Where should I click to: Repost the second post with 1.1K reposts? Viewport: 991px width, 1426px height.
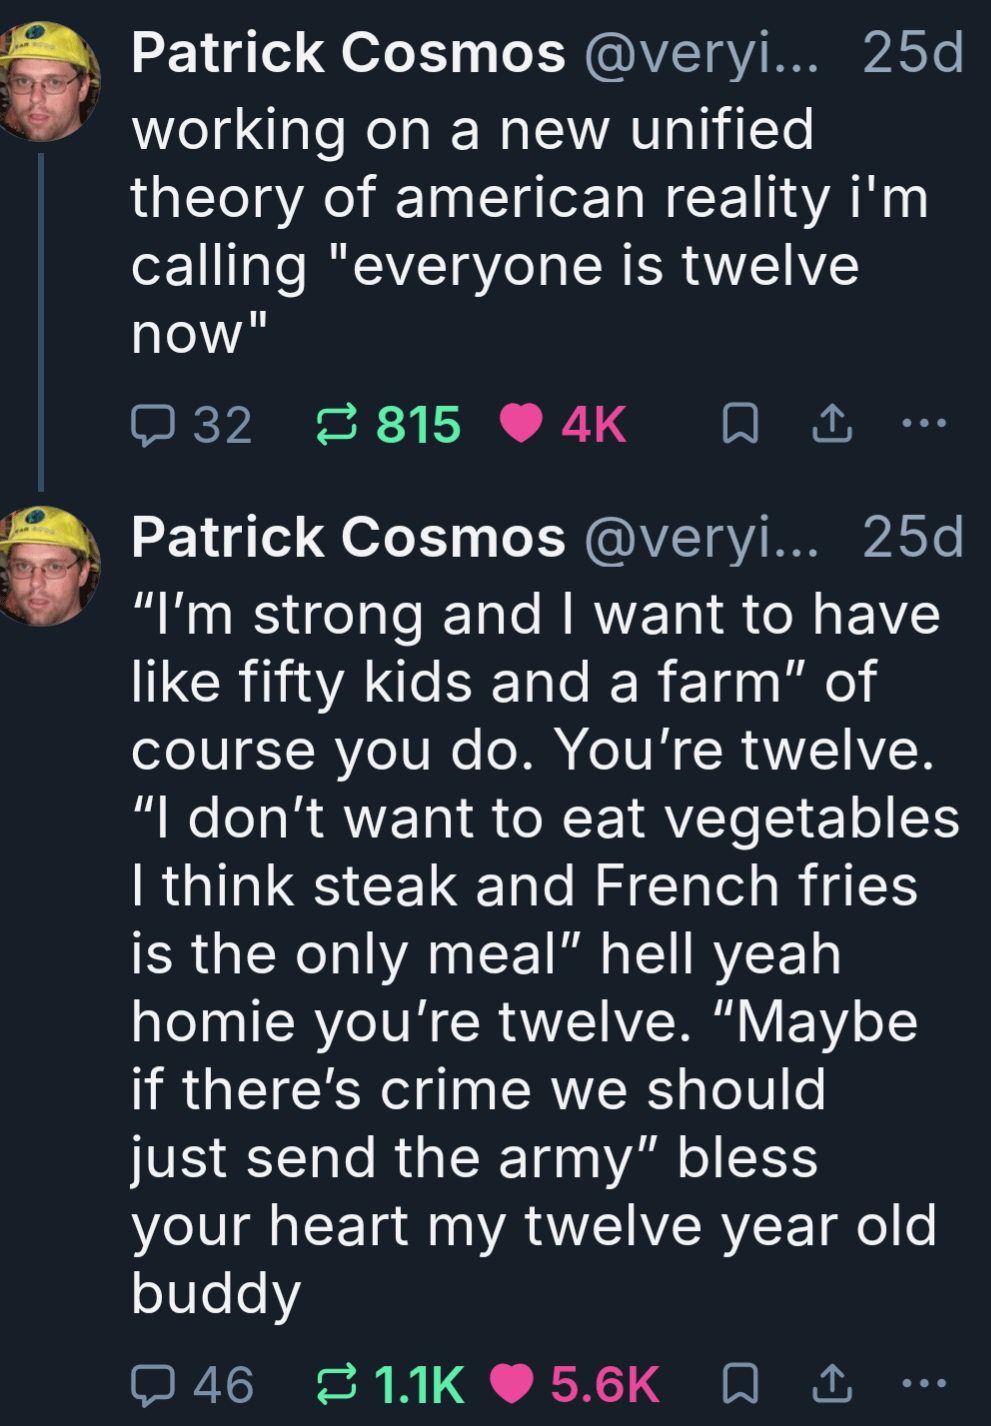(x=336, y=1385)
